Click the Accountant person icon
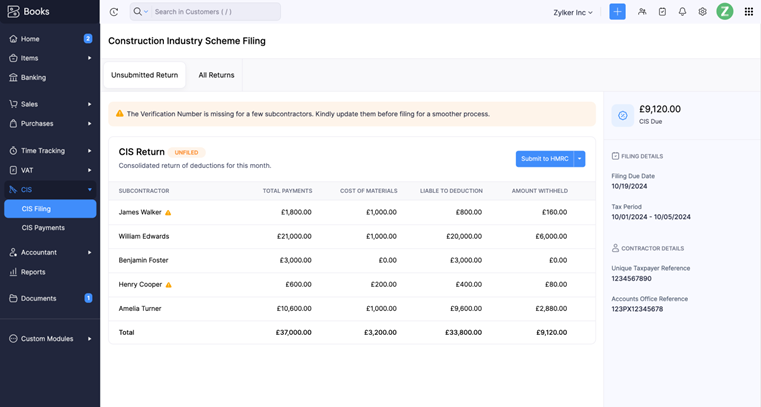The height and width of the screenshot is (407, 761). 13,252
